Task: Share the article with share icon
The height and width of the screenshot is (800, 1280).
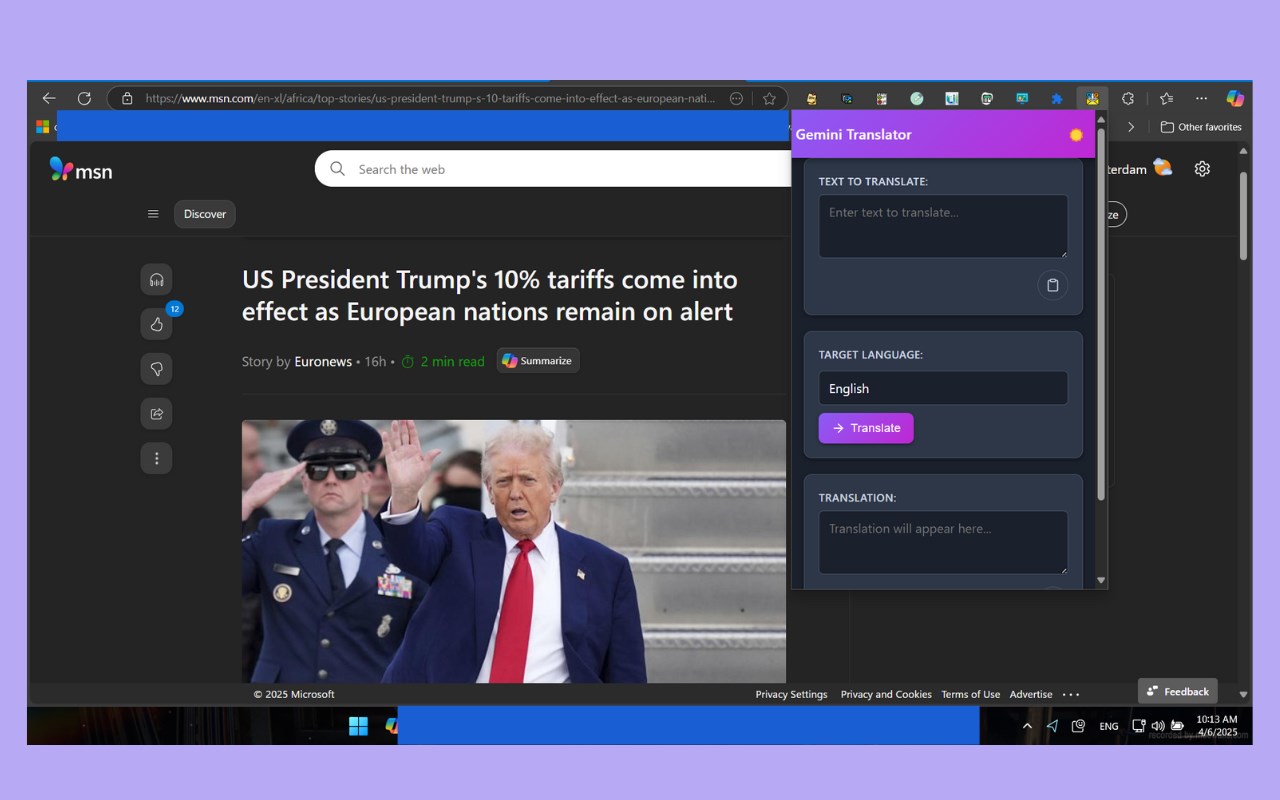Action: (156, 413)
